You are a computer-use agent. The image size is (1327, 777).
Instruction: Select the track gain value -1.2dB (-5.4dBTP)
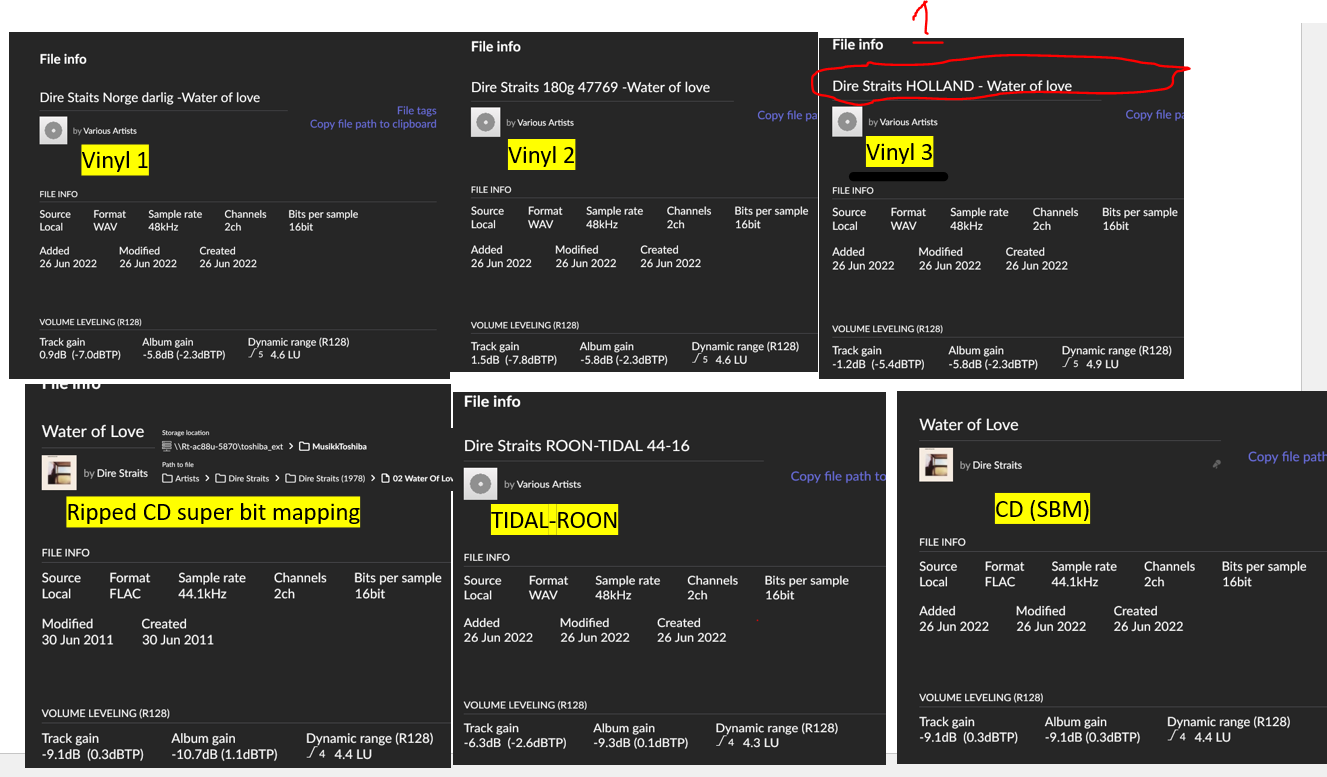pos(877,364)
